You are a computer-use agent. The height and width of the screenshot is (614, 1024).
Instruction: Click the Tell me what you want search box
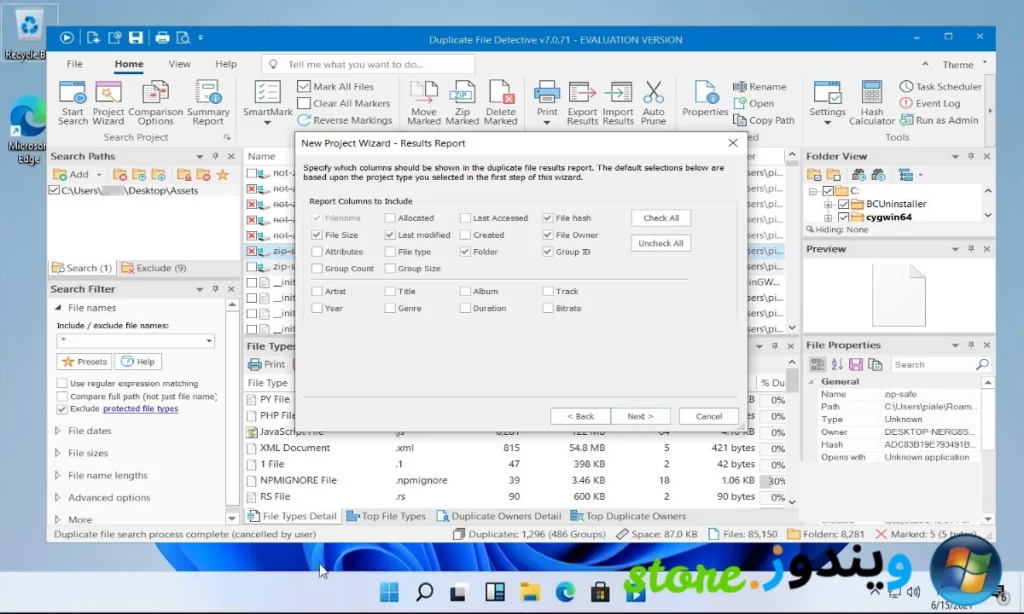pos(370,64)
